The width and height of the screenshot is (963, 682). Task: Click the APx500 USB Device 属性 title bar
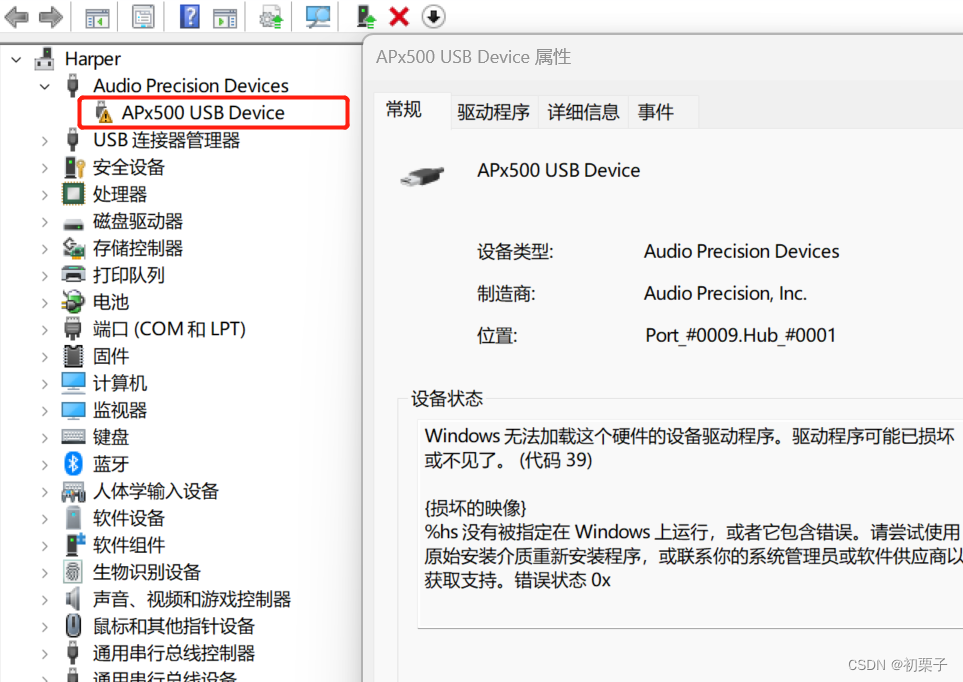pyautogui.click(x=663, y=57)
